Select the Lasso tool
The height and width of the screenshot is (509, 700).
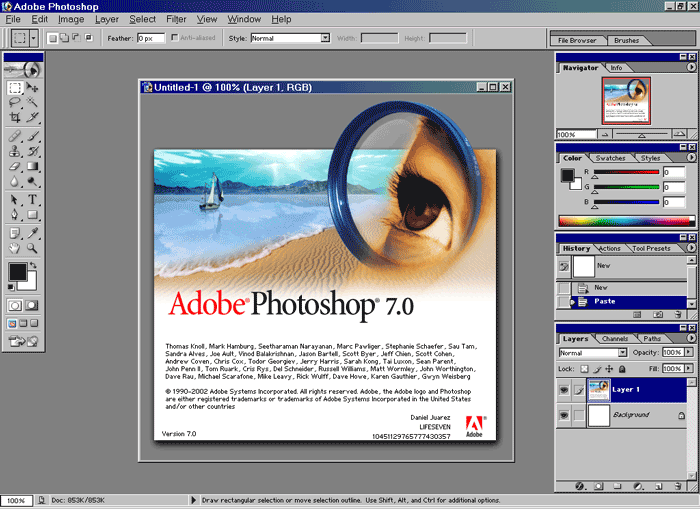14,102
